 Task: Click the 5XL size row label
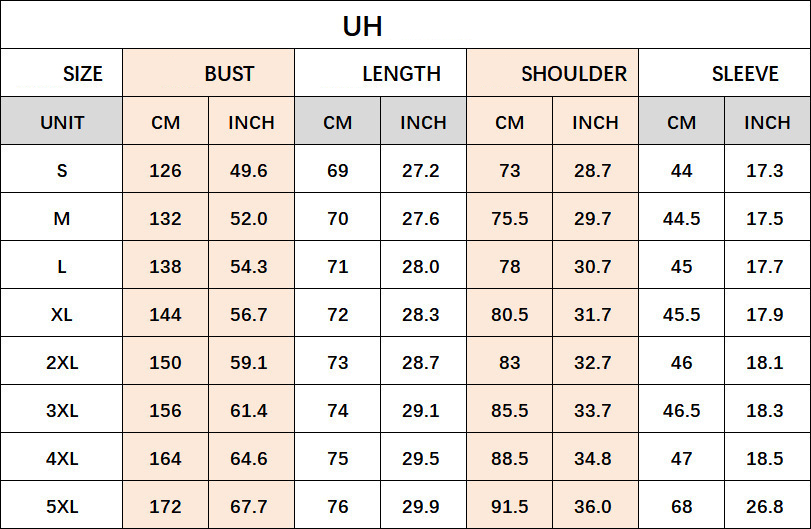pos(62,507)
